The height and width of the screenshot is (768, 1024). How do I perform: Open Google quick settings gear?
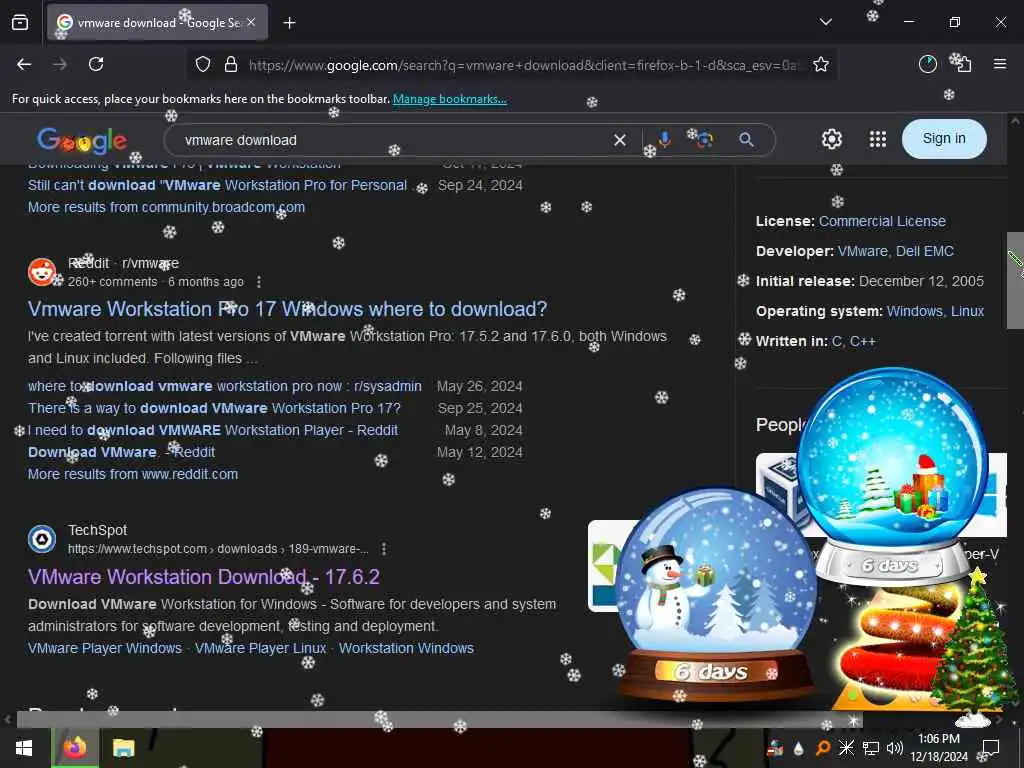tap(832, 139)
